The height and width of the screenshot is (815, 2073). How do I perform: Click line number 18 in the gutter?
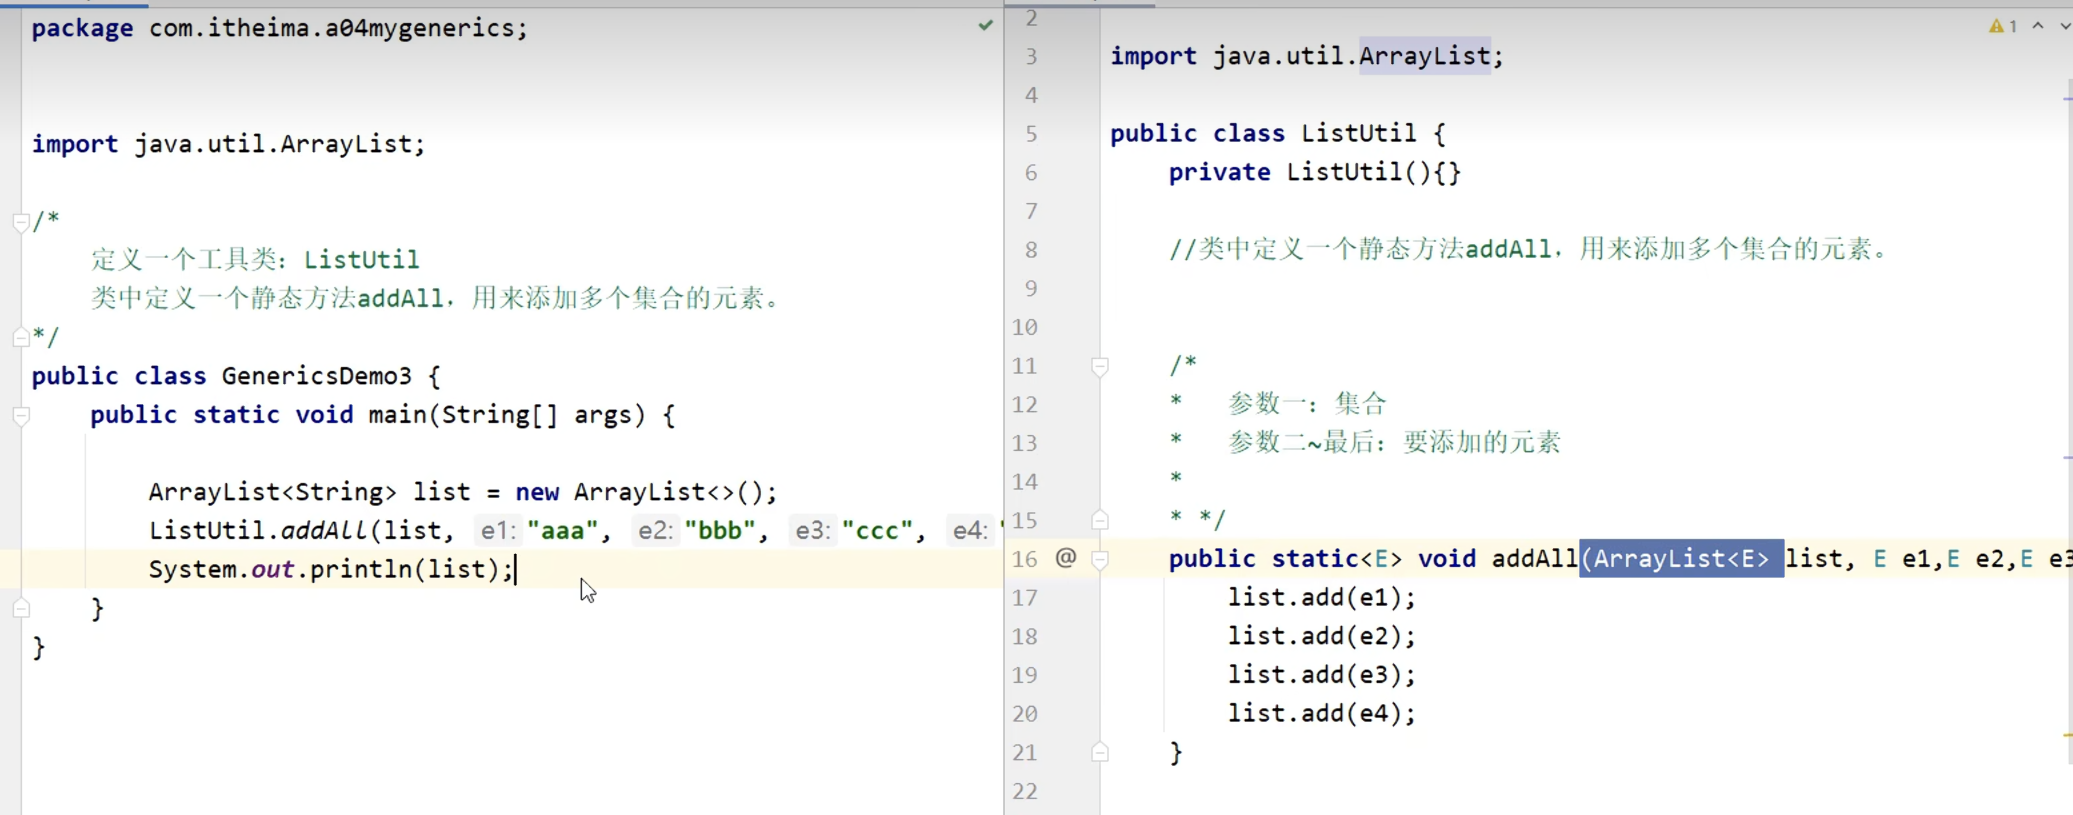point(1024,636)
